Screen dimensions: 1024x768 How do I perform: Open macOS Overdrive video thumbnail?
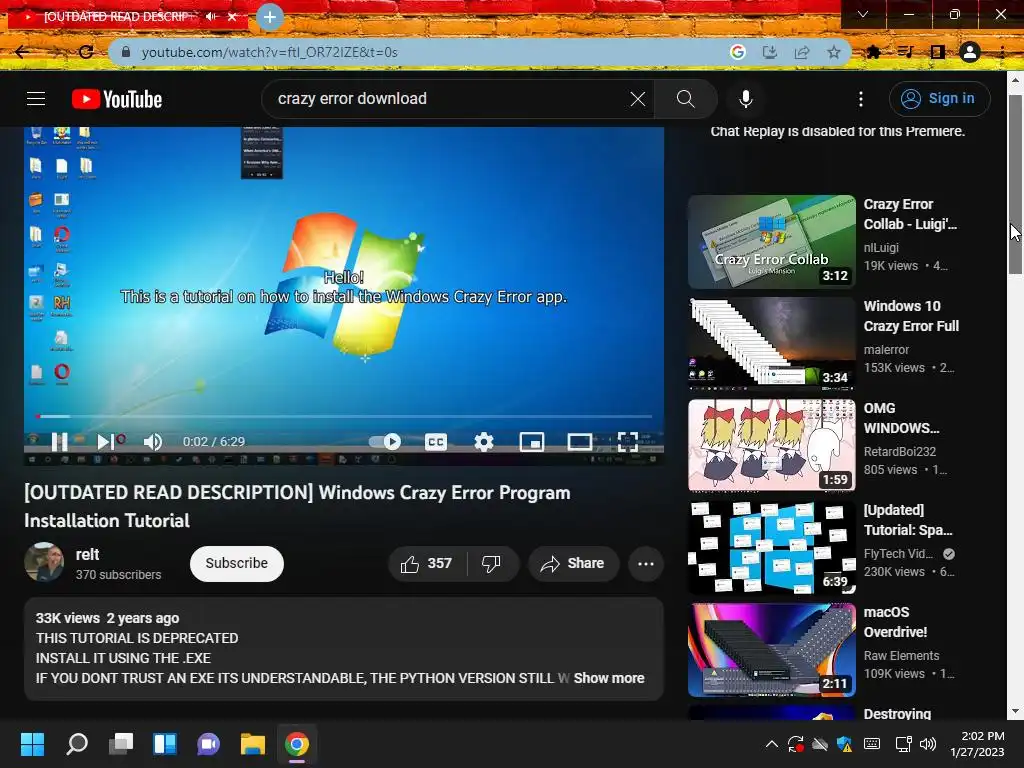[x=772, y=650]
